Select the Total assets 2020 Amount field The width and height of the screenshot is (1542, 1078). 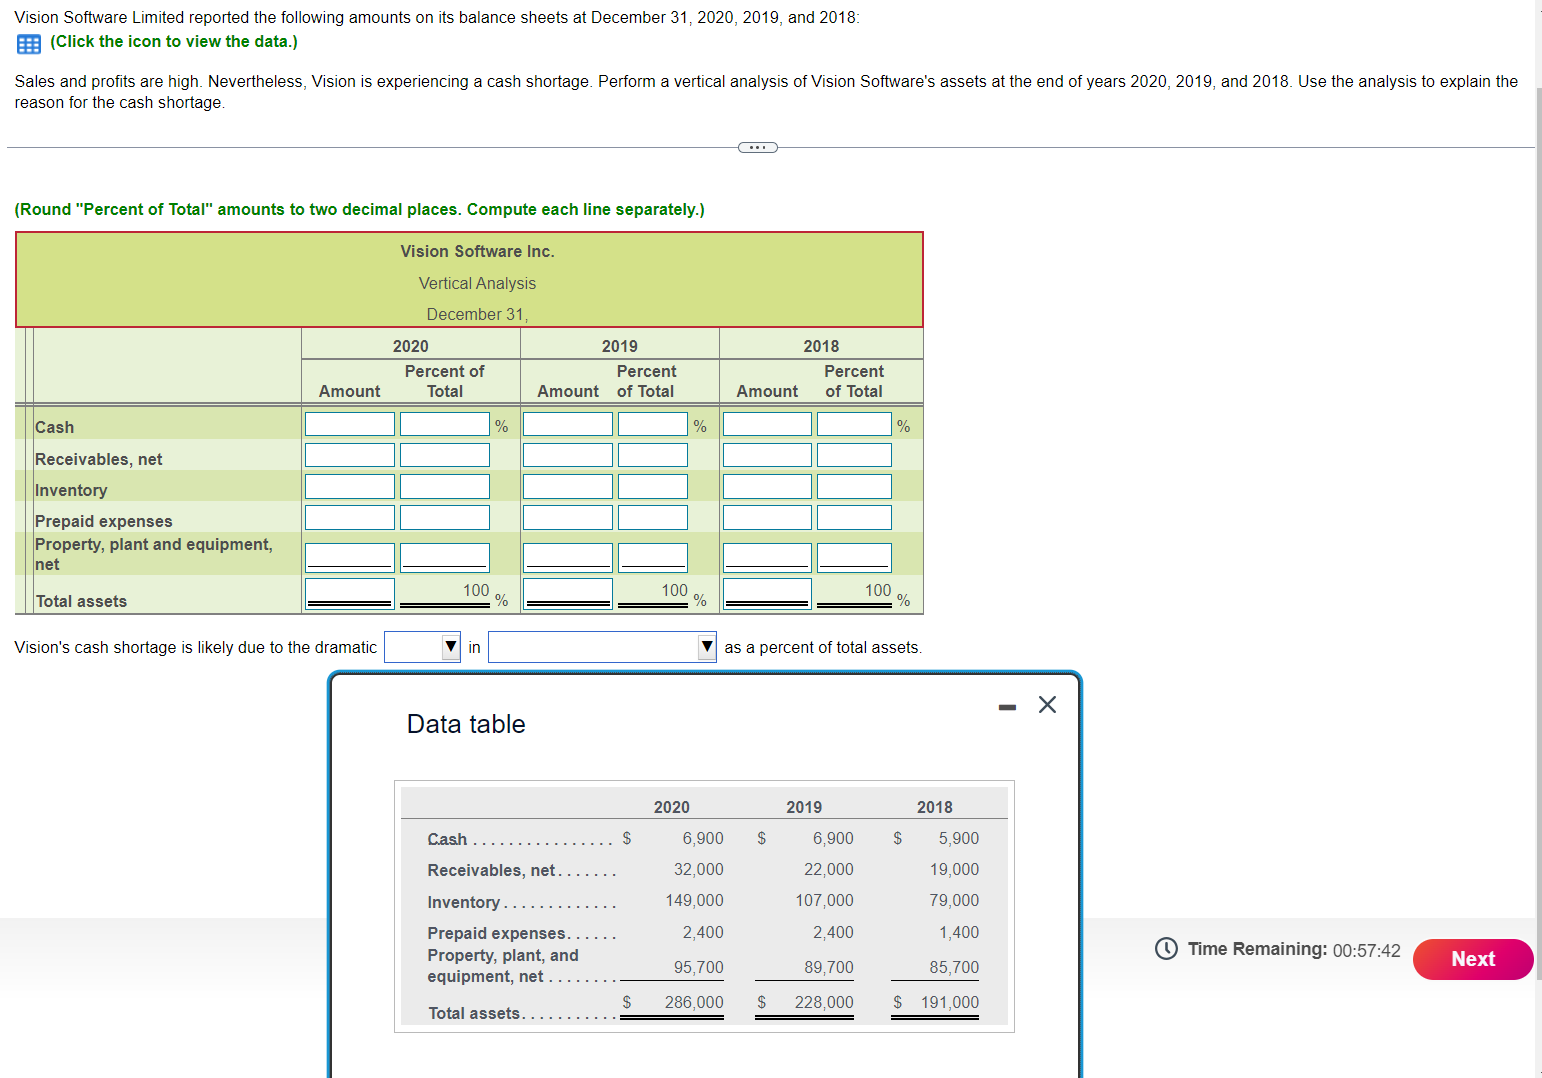pos(350,593)
